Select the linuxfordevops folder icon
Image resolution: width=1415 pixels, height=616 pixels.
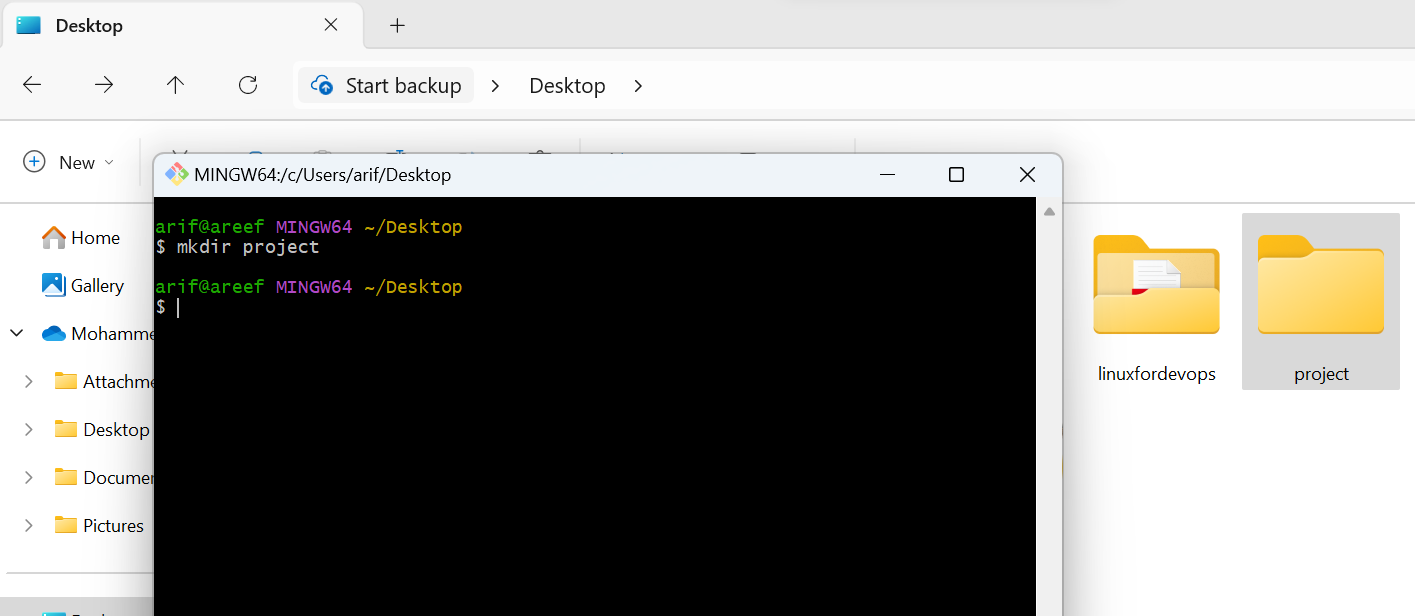click(x=1156, y=284)
